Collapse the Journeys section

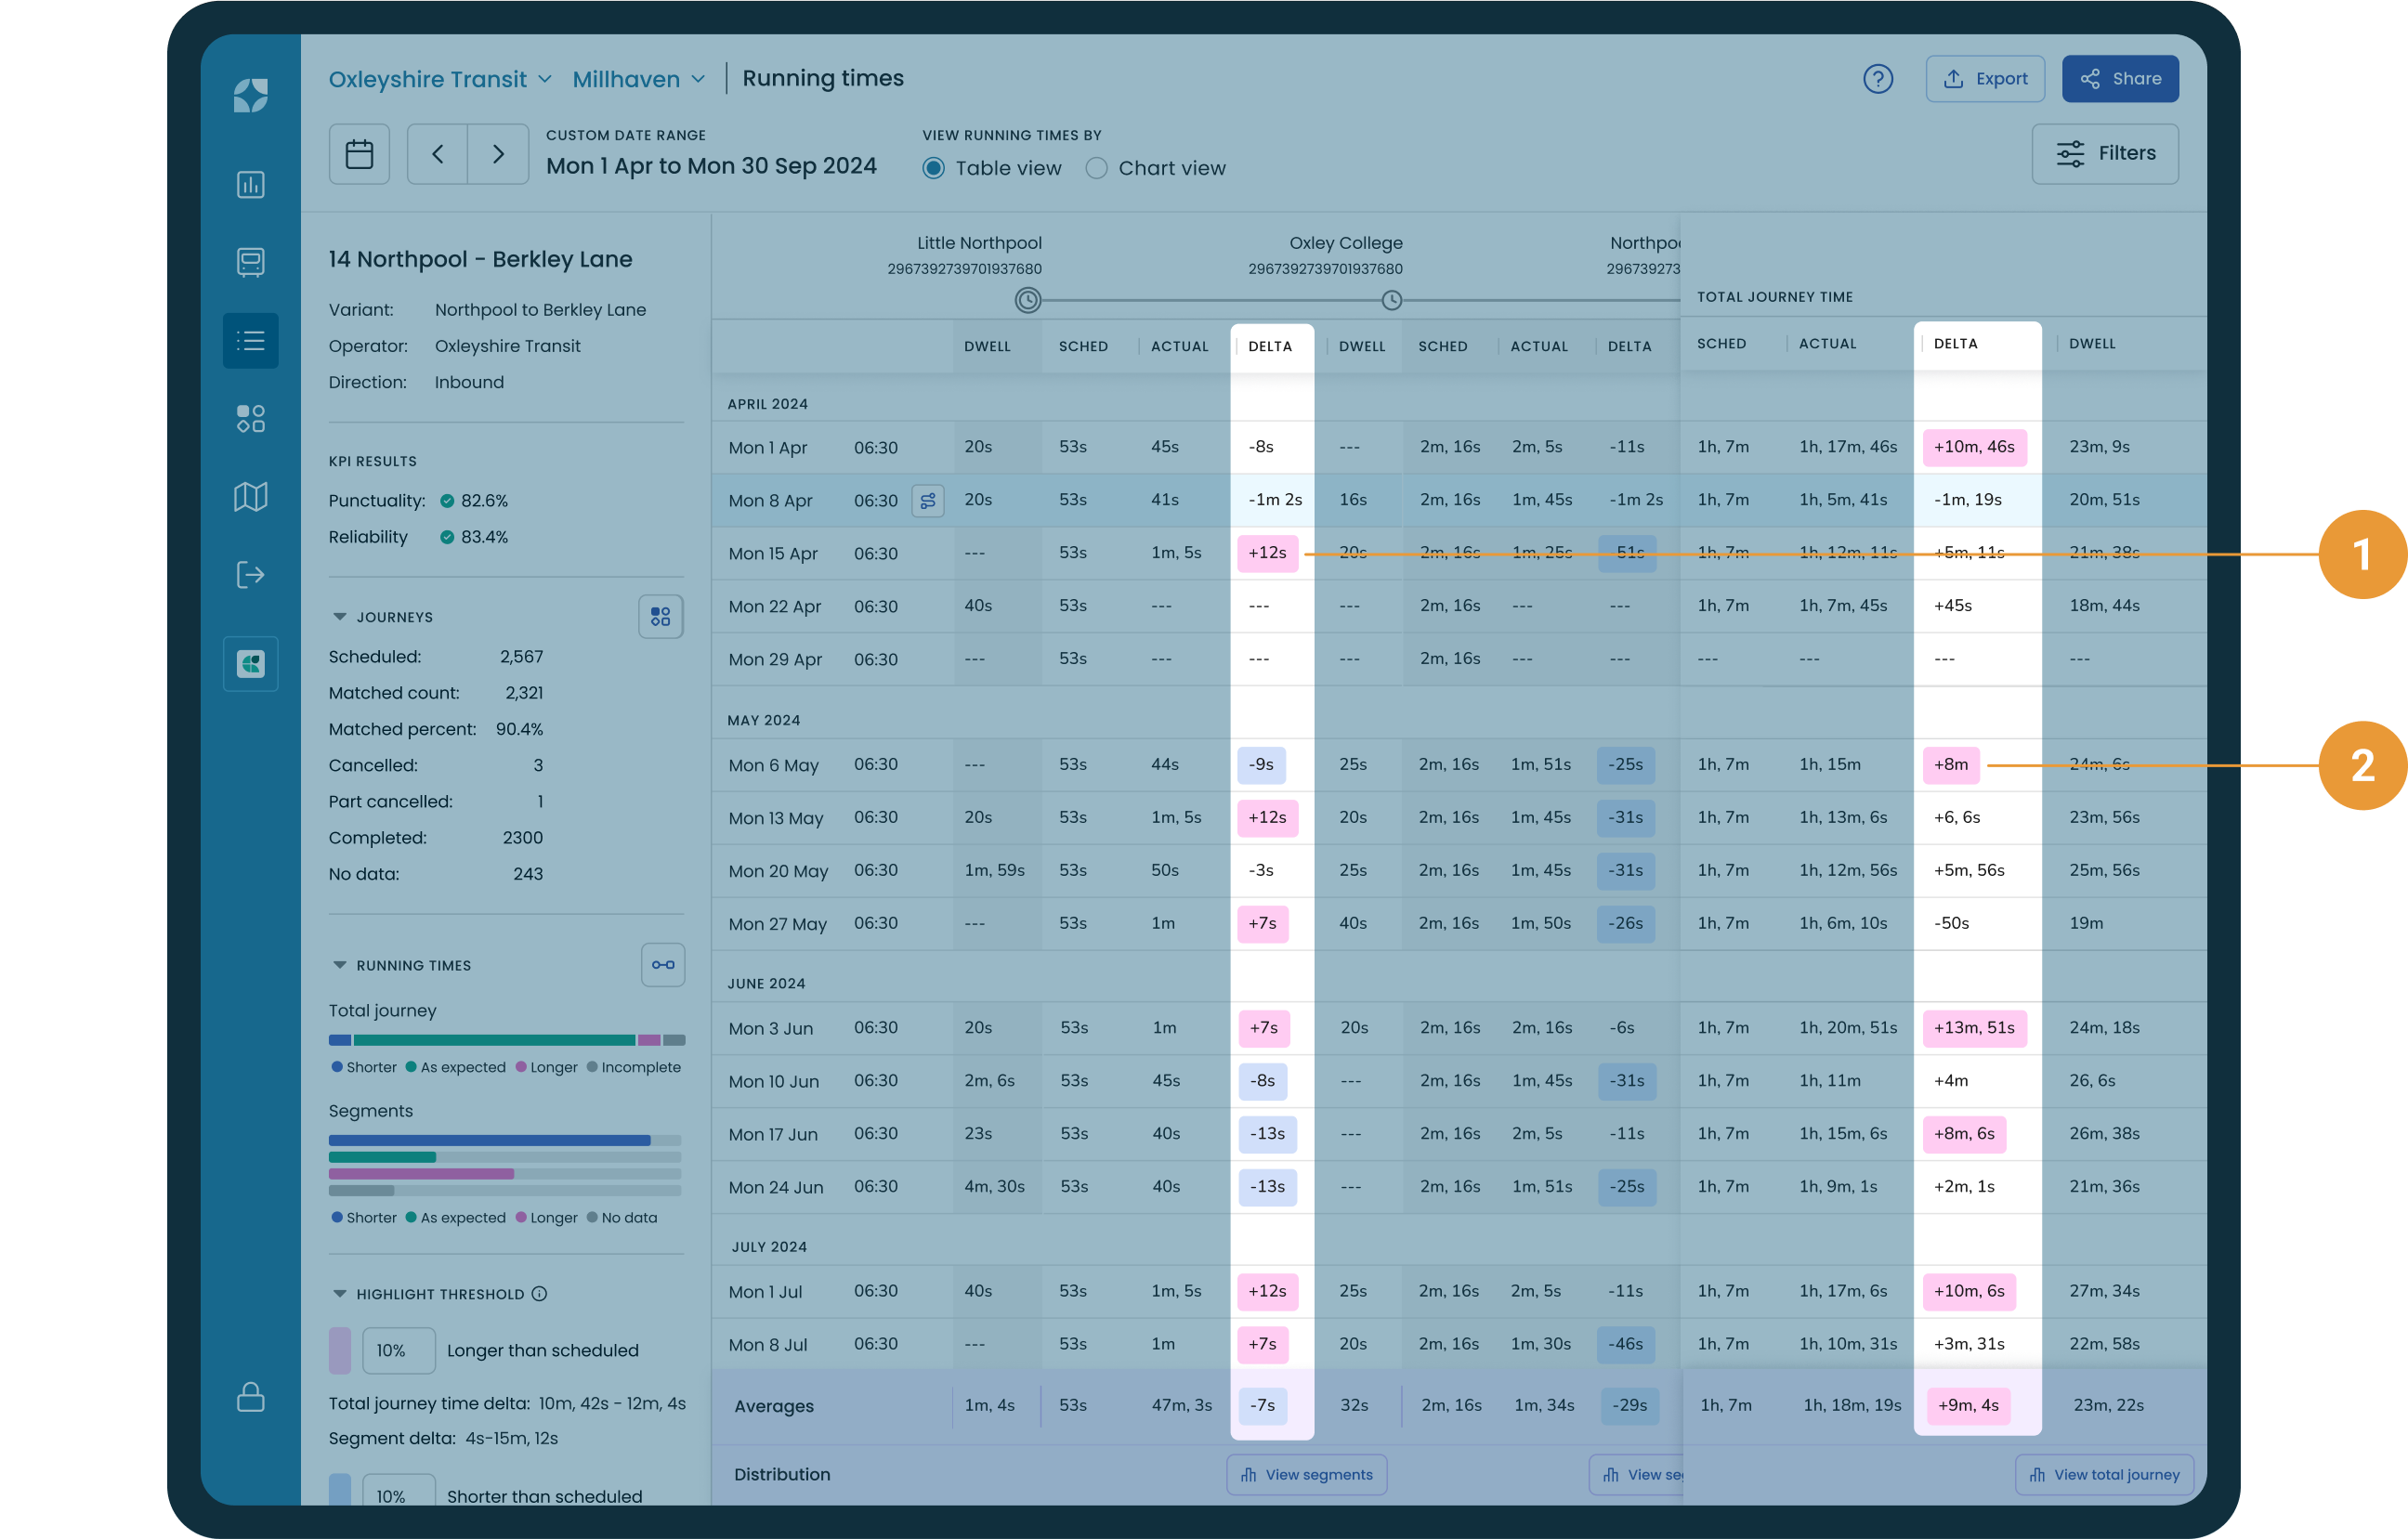pos(339,617)
